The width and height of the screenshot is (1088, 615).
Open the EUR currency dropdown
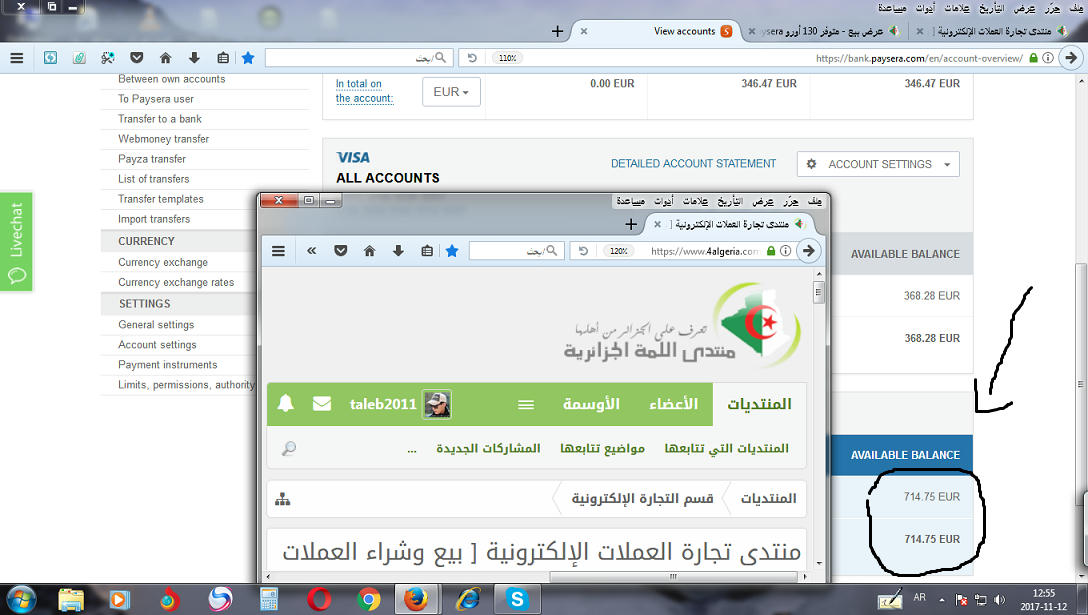pos(451,92)
